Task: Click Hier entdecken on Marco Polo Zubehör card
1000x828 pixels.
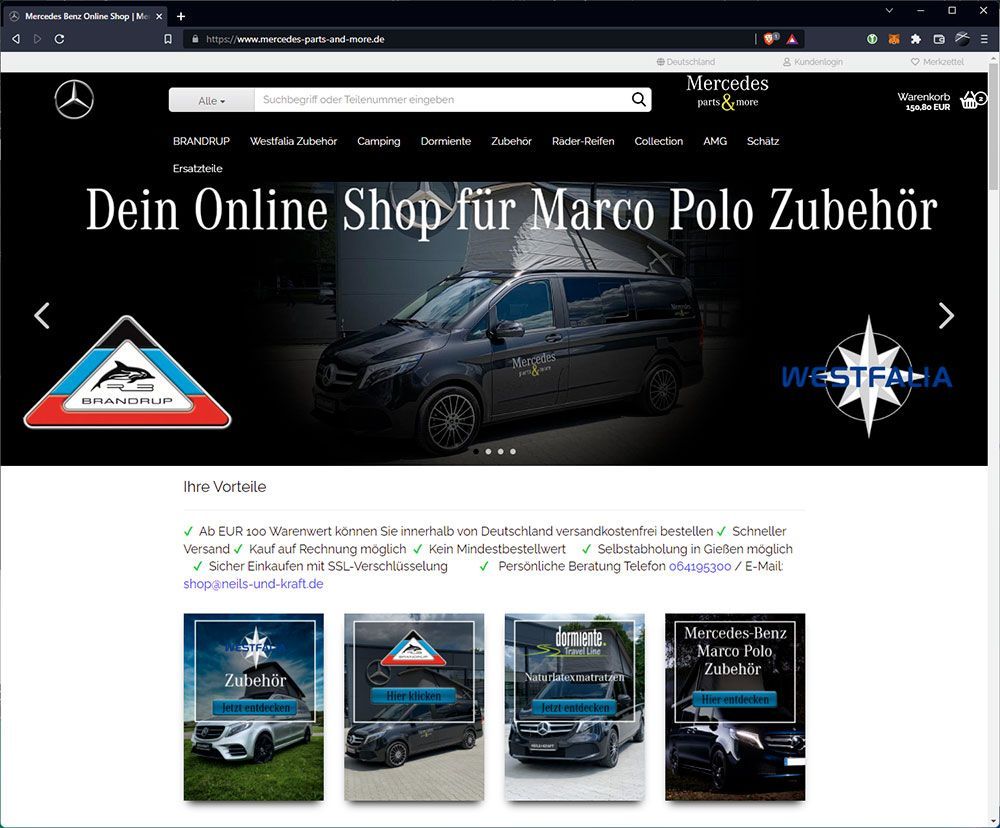Action: 735,699
